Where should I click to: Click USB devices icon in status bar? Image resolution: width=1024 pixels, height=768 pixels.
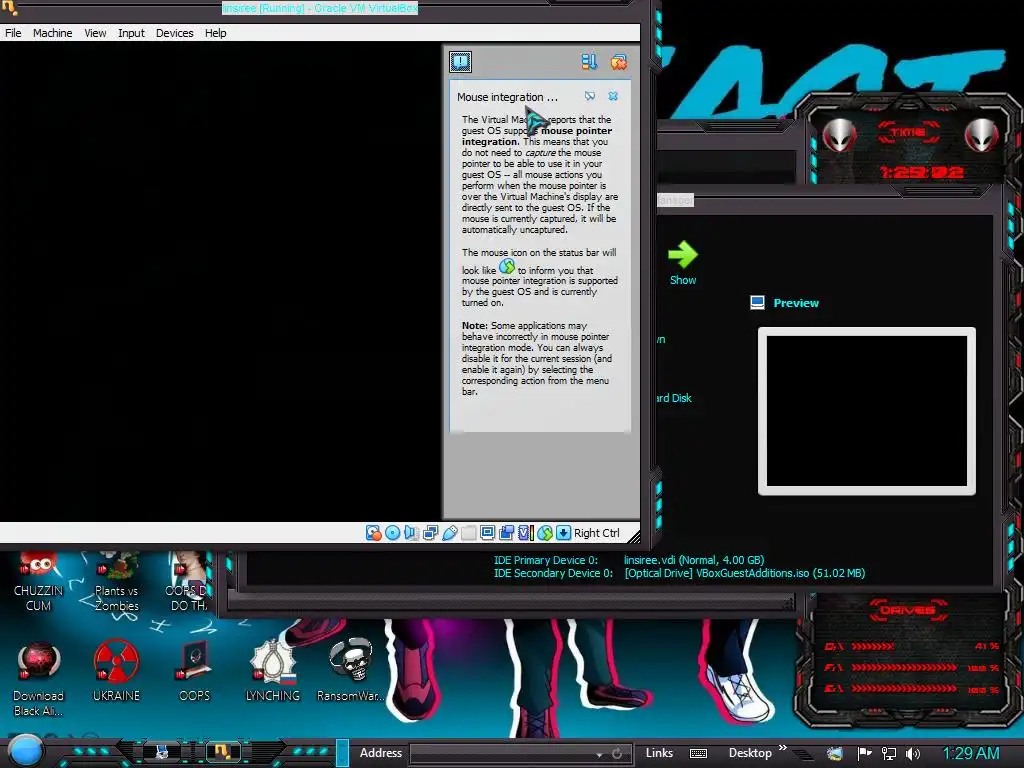(x=449, y=533)
